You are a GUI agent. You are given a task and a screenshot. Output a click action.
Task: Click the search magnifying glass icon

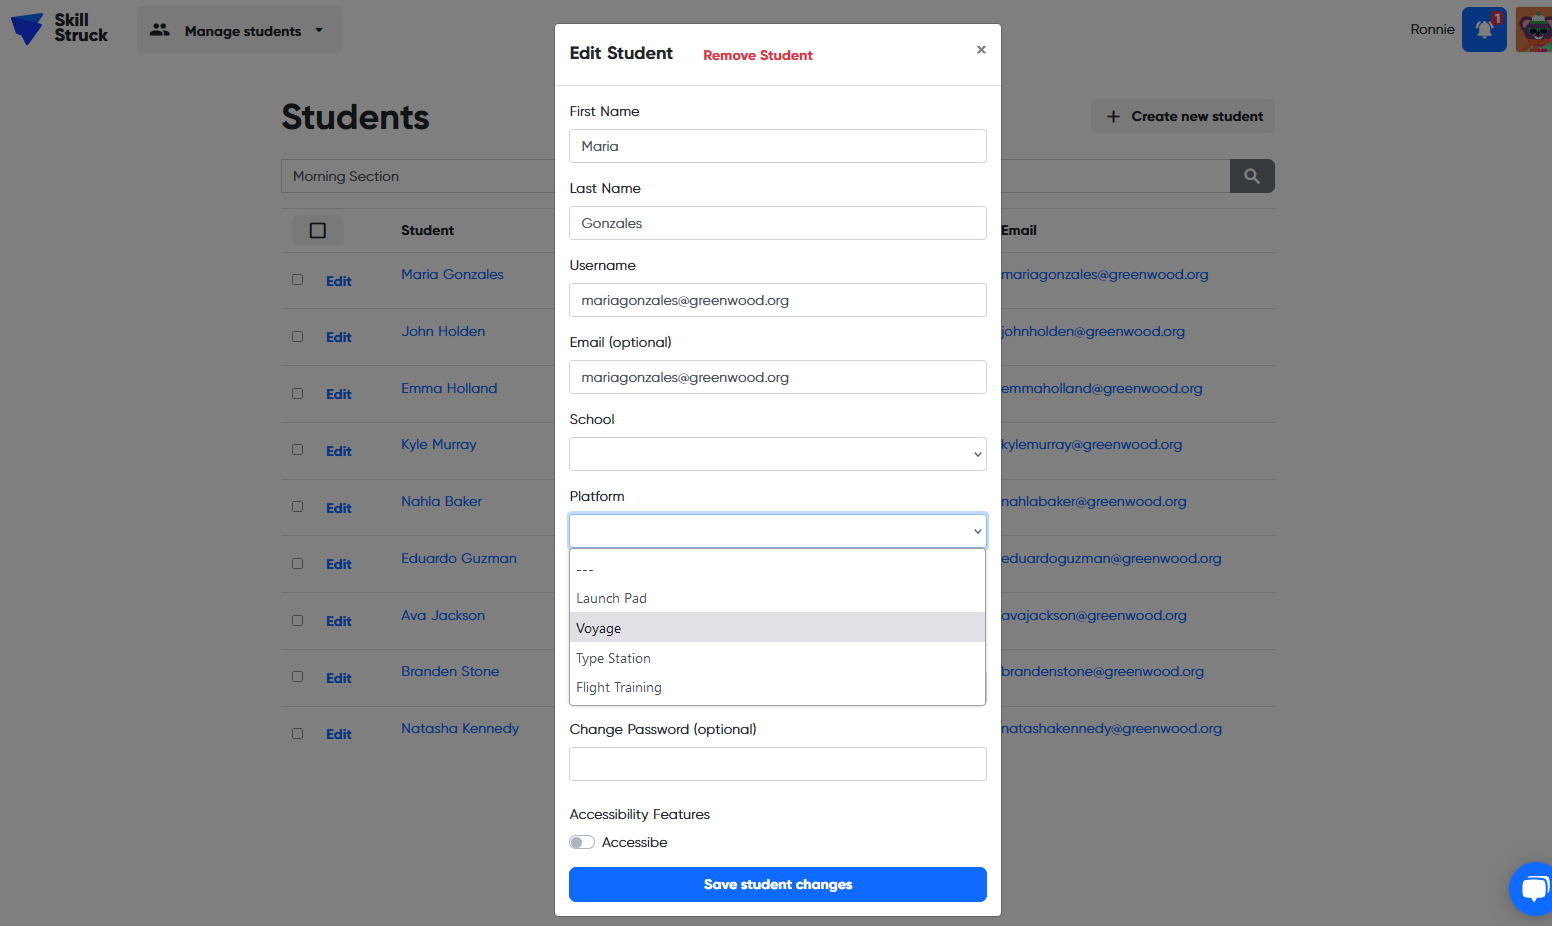point(1251,176)
